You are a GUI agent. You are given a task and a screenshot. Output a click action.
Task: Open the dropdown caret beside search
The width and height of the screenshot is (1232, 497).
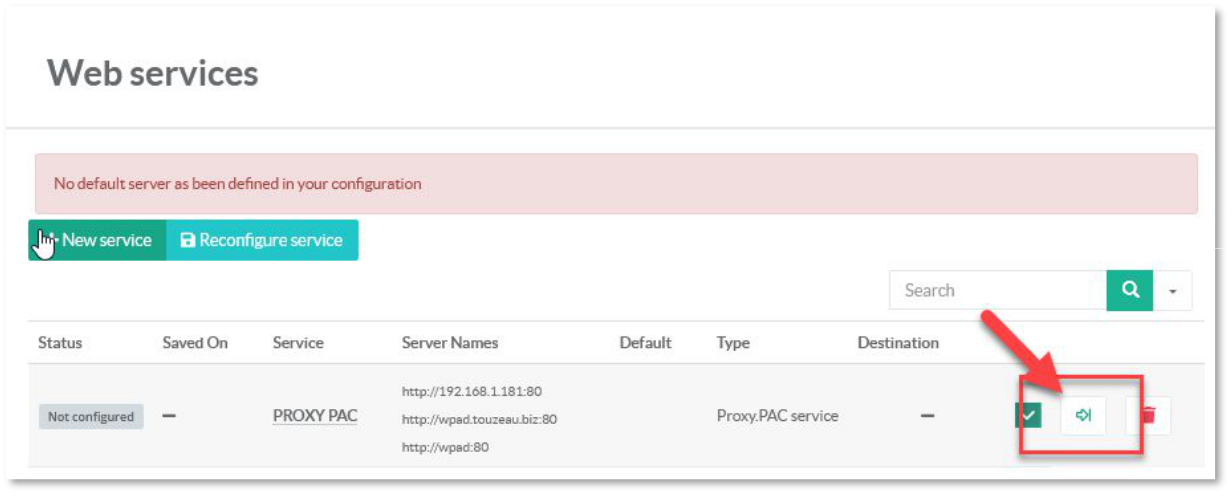(x=1172, y=291)
